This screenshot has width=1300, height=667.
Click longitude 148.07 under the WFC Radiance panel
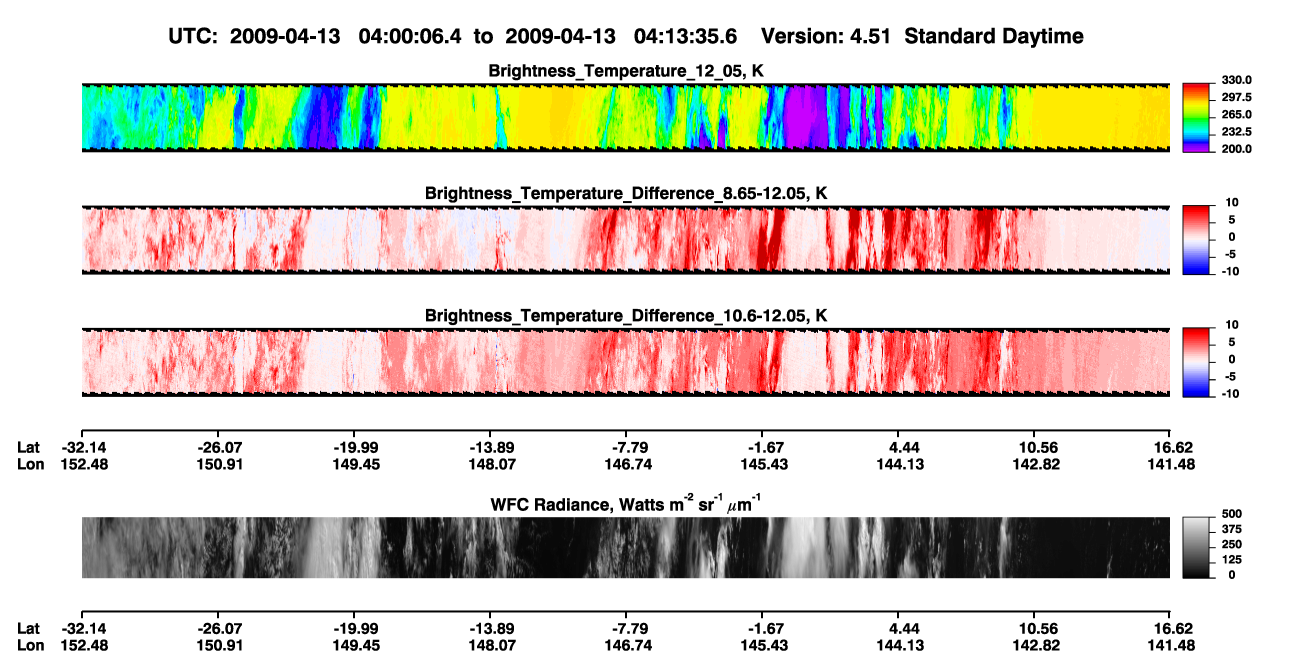click(493, 644)
